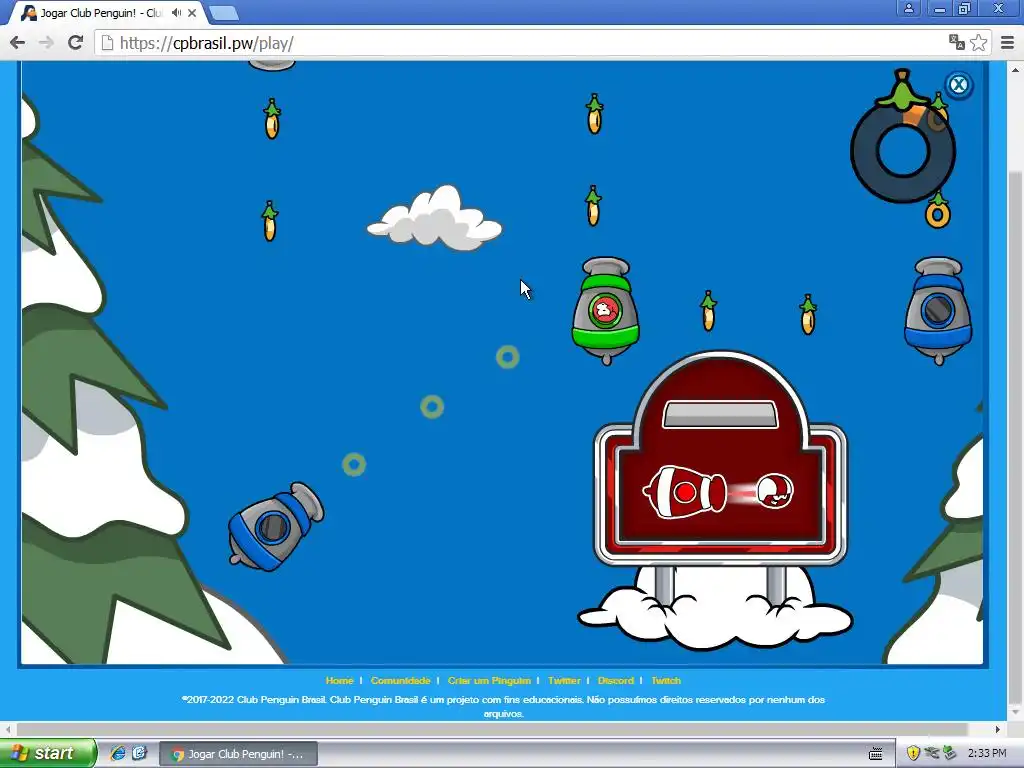Click the Chrome user profile button
The width and height of the screenshot is (1024, 768).
pyautogui.click(x=908, y=8)
